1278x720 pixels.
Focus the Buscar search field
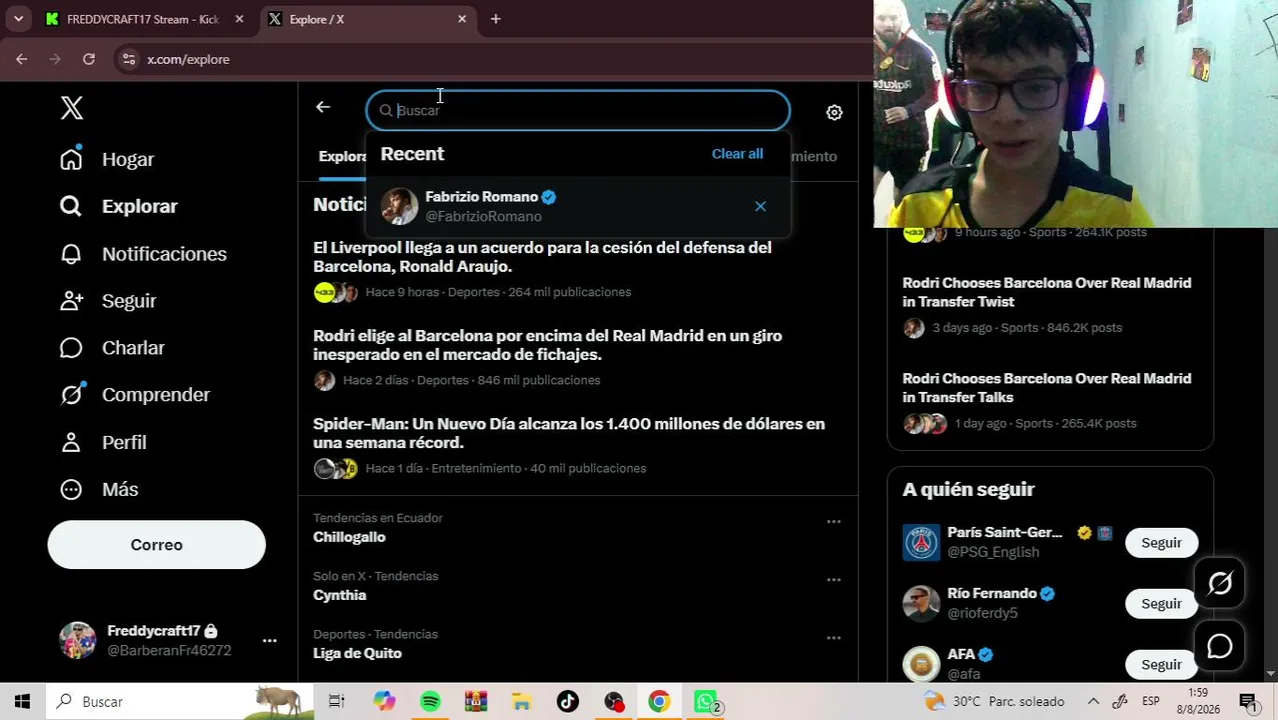pyautogui.click(x=578, y=110)
